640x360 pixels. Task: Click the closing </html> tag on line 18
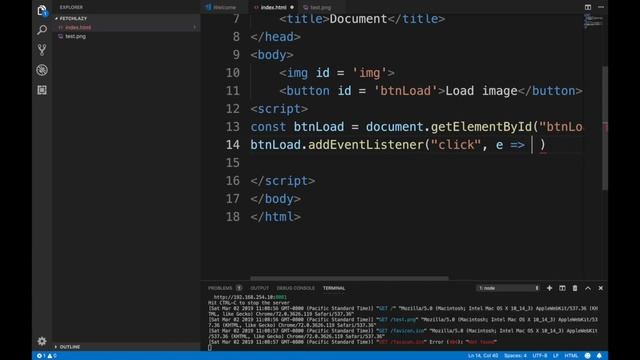(x=276, y=217)
